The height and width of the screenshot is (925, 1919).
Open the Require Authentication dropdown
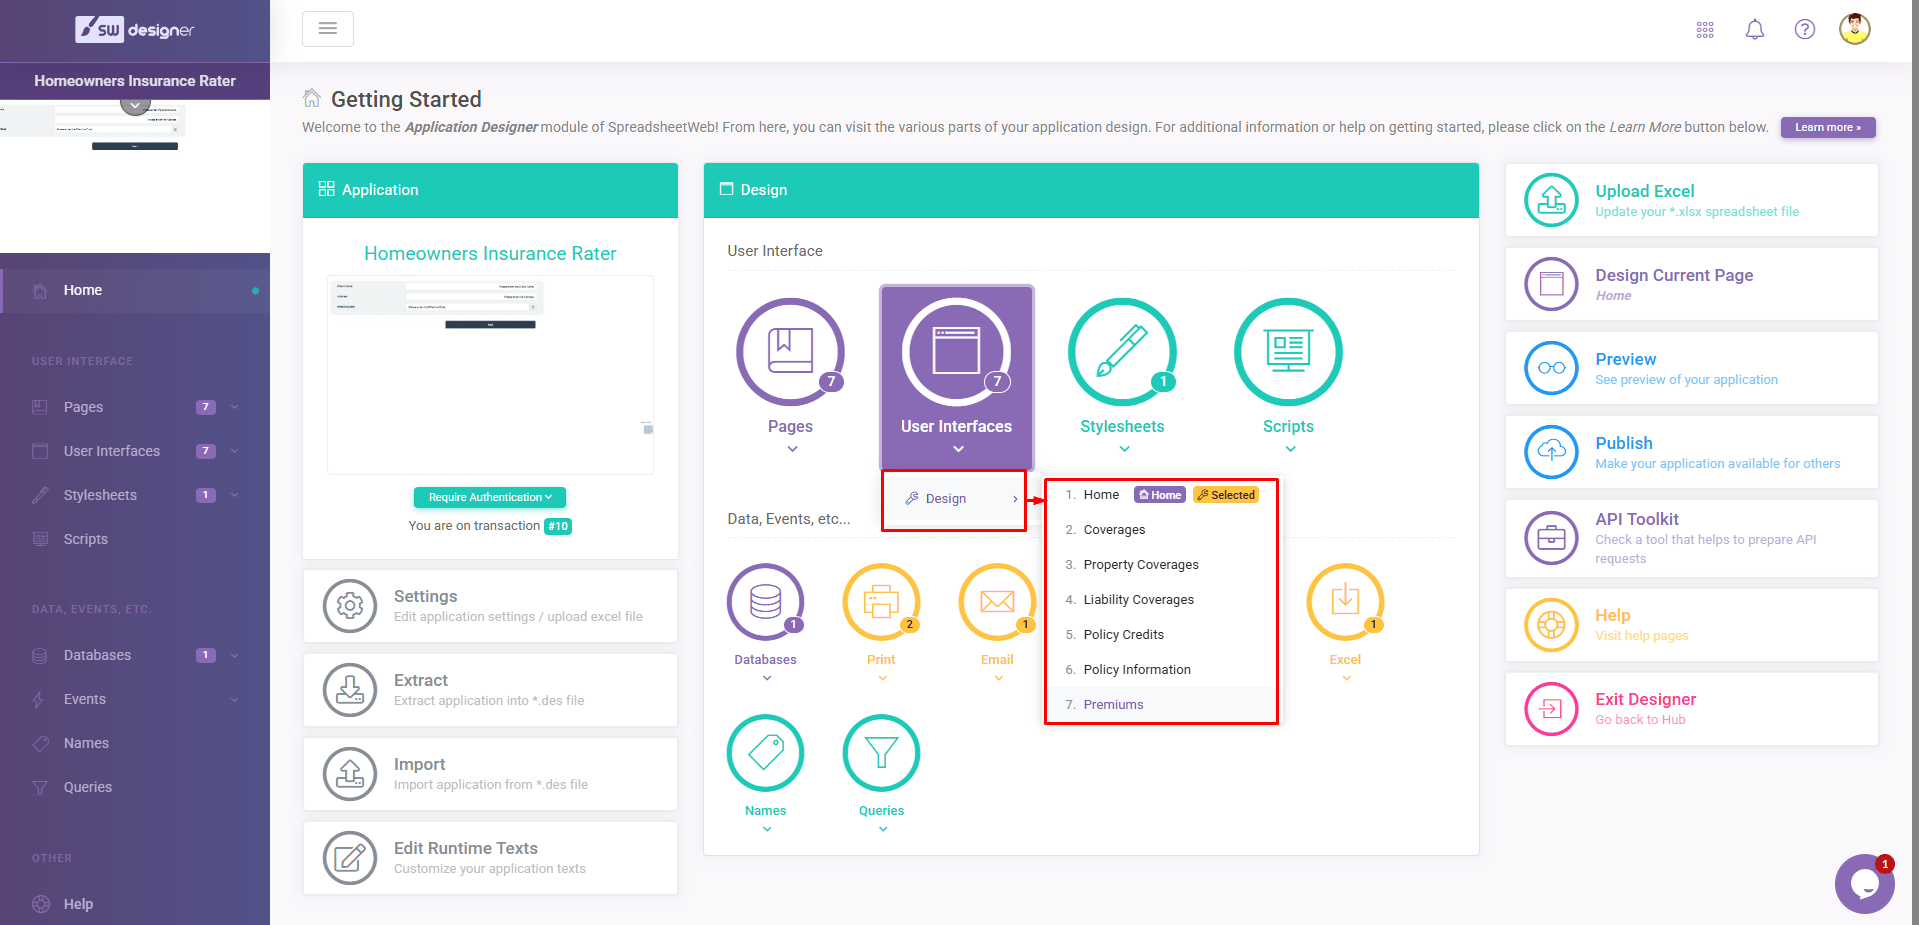490,497
